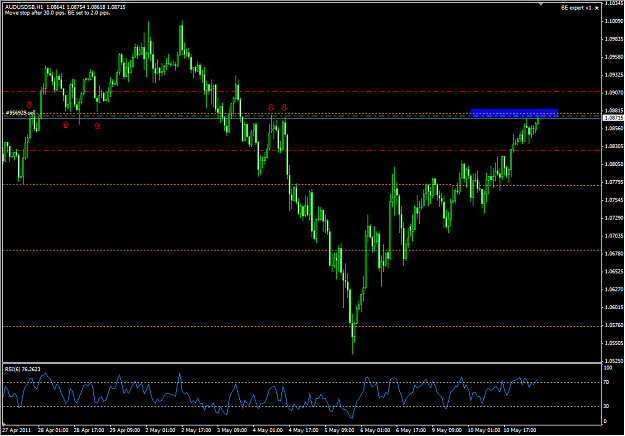Select the blue rectangle zone on the chart
The width and height of the screenshot is (625, 436).
(x=514, y=112)
